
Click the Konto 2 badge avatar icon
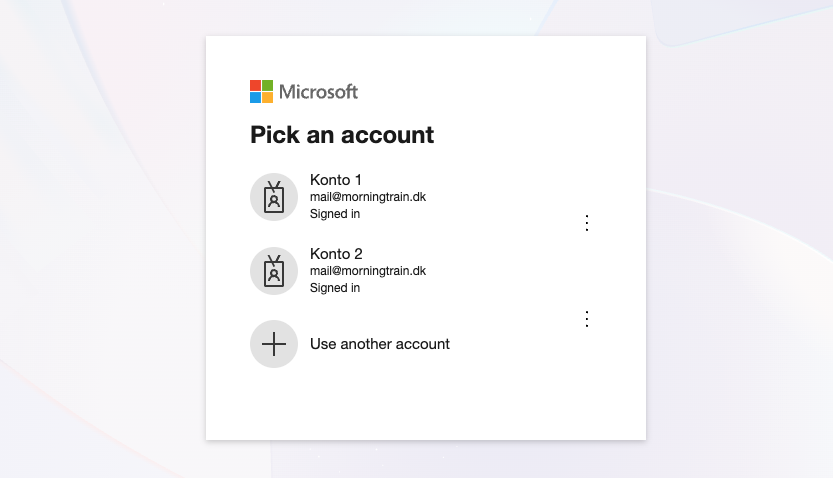coord(274,271)
